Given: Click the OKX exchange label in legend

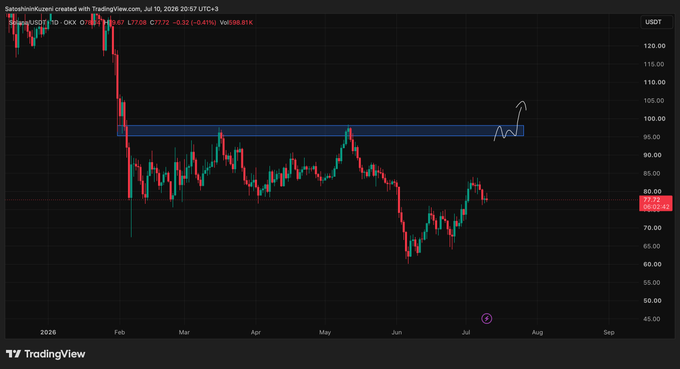Looking at the screenshot, I should coord(70,23).
